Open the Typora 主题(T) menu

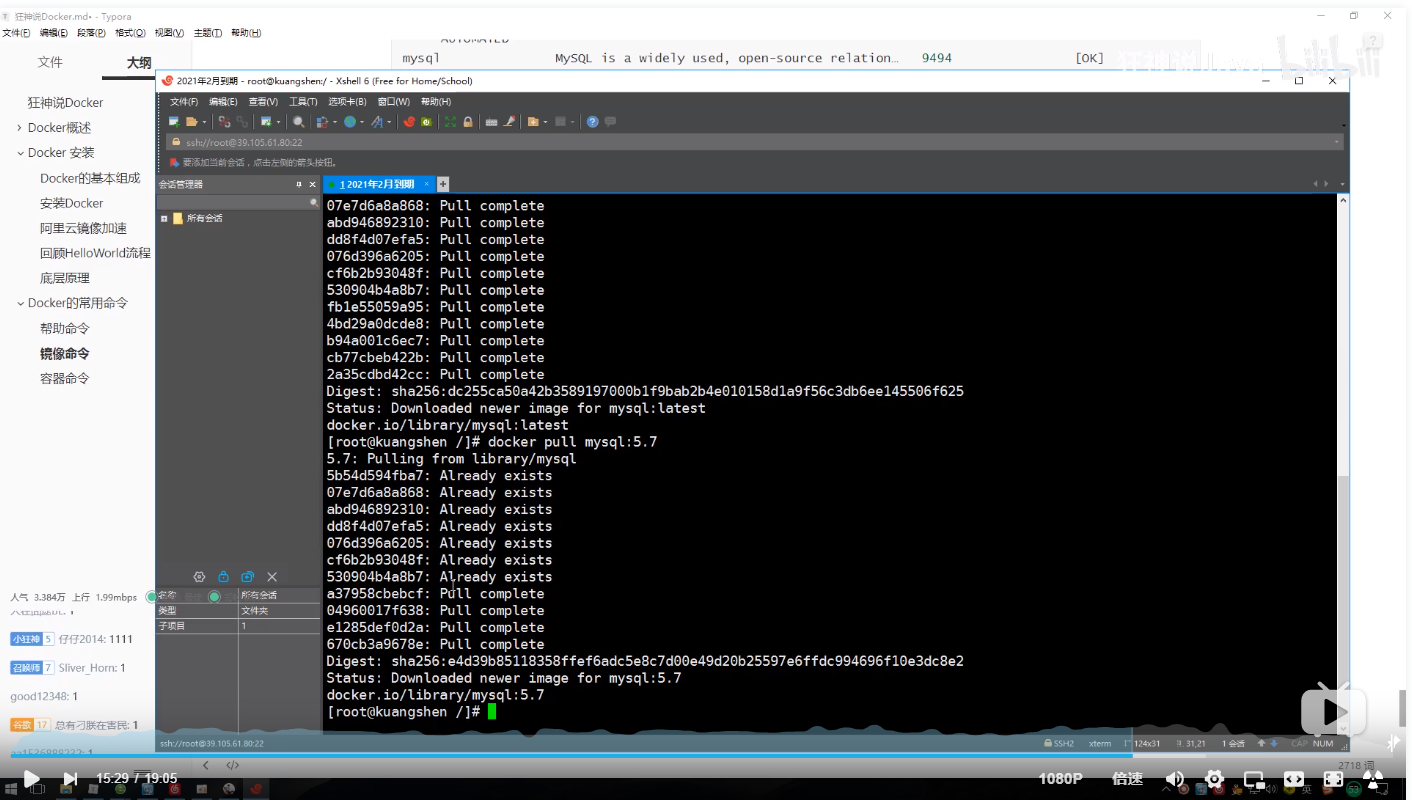click(x=206, y=33)
